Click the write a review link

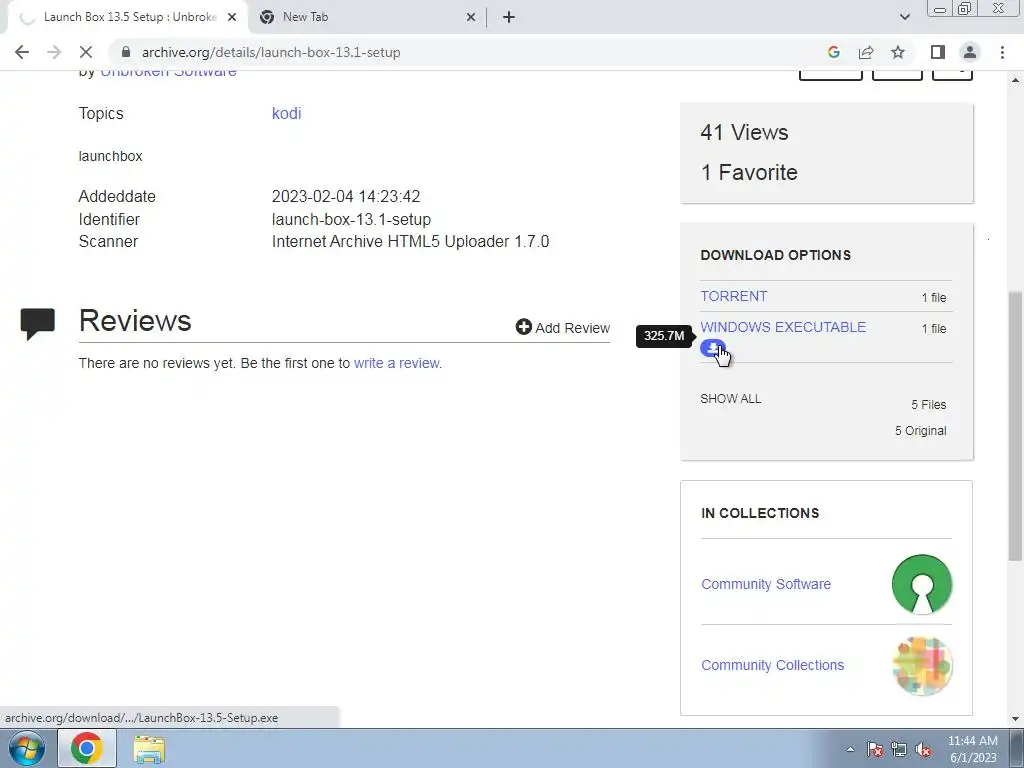(x=397, y=363)
